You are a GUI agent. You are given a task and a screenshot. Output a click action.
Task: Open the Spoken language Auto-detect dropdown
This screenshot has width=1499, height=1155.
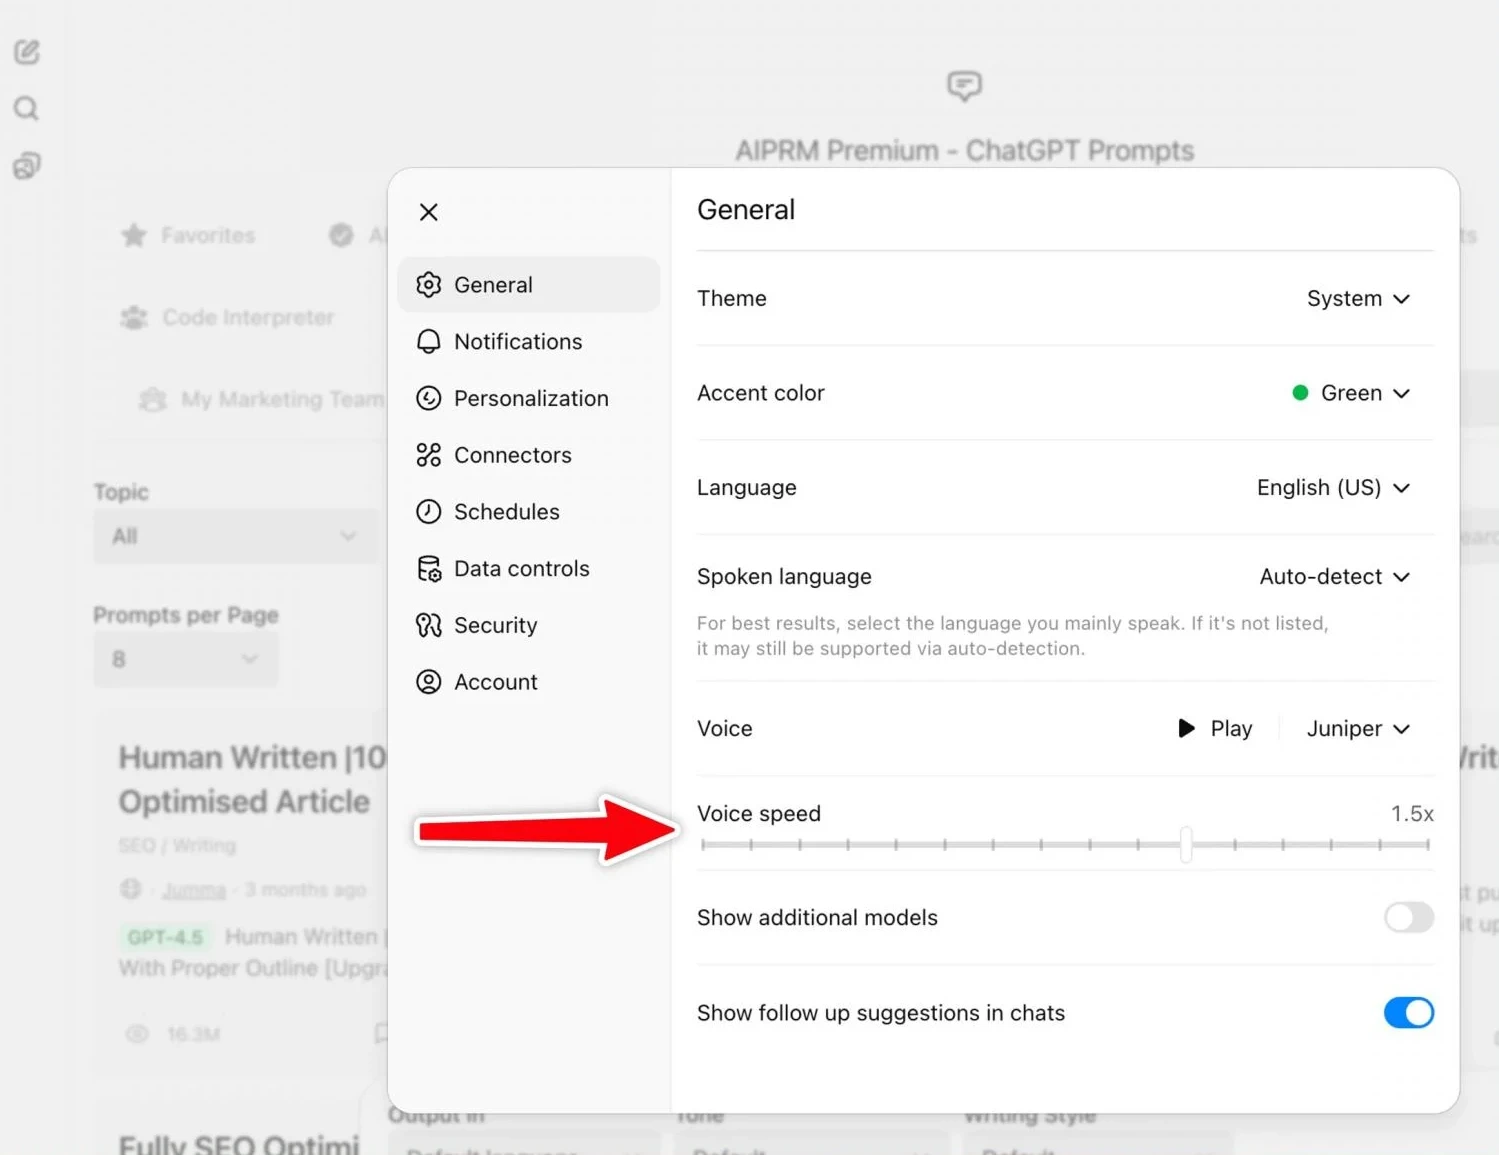pos(1334,577)
